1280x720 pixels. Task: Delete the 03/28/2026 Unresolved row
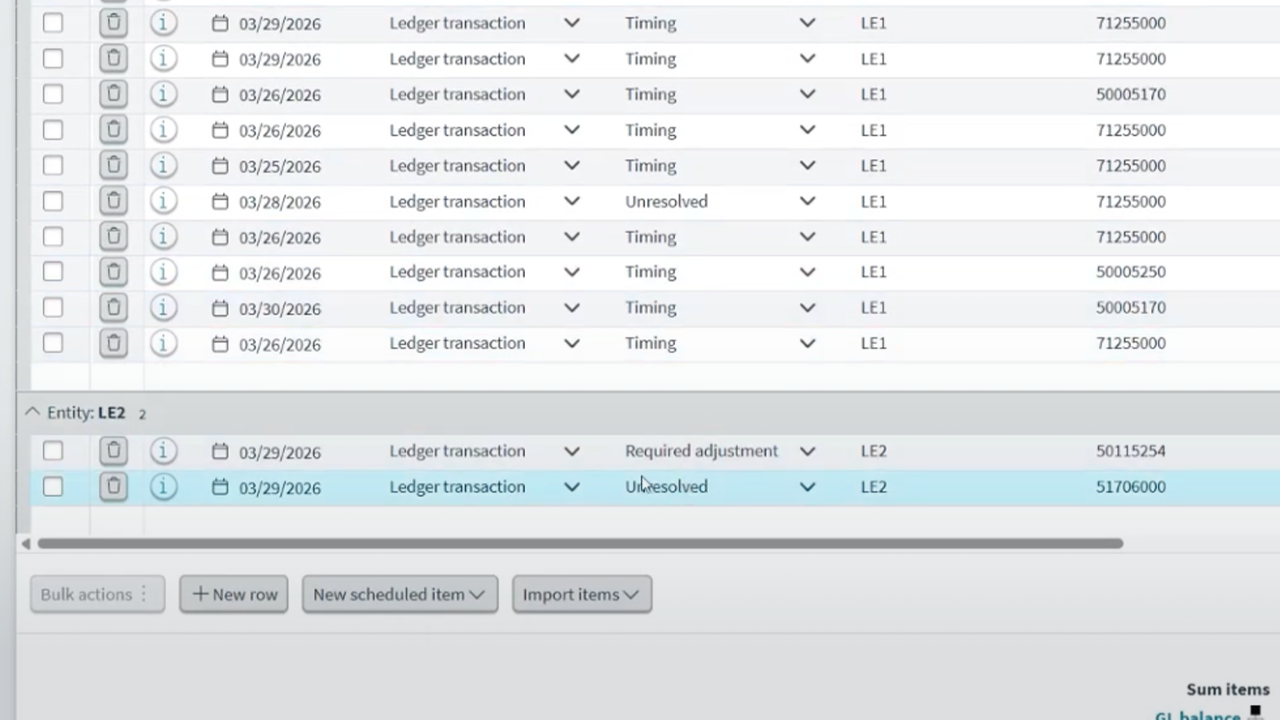pyautogui.click(x=113, y=201)
